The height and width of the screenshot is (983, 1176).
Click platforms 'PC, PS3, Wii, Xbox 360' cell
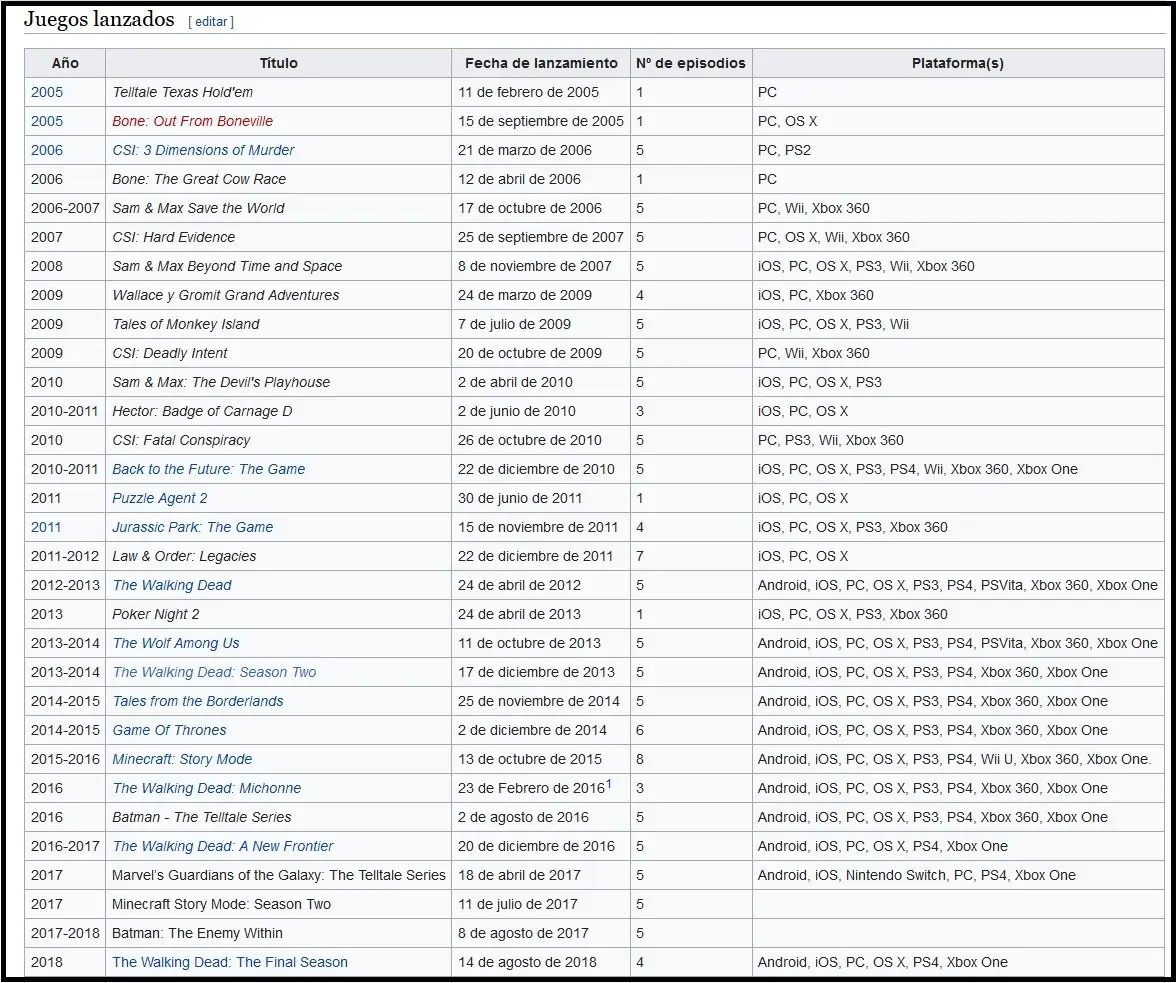click(958, 440)
